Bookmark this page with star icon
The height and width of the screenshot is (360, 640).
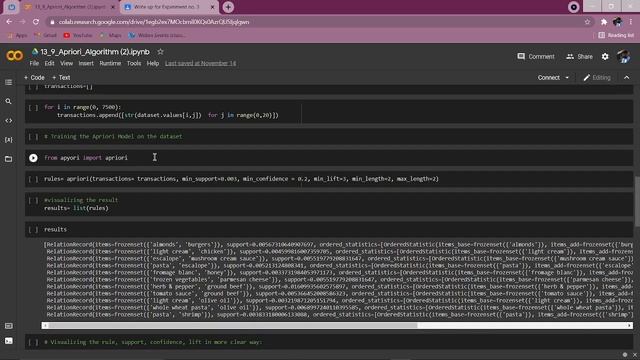coord(587,22)
